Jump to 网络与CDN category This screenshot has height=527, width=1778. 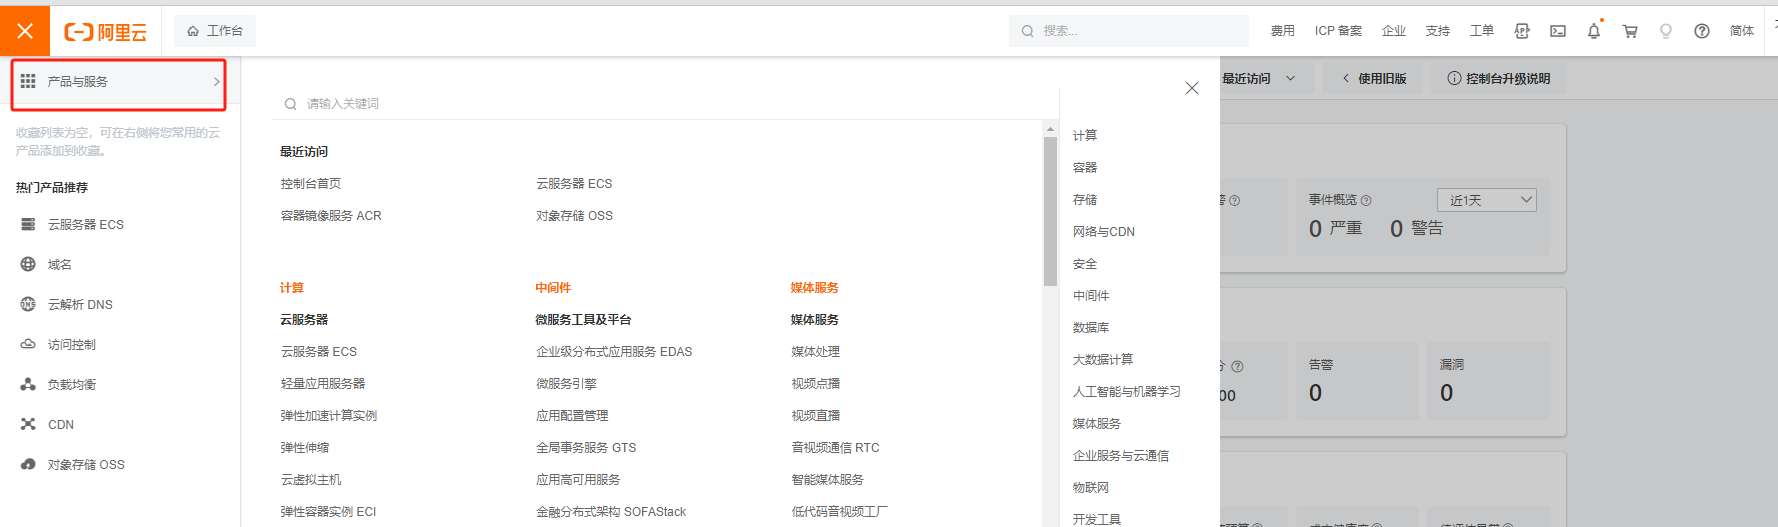1104,231
